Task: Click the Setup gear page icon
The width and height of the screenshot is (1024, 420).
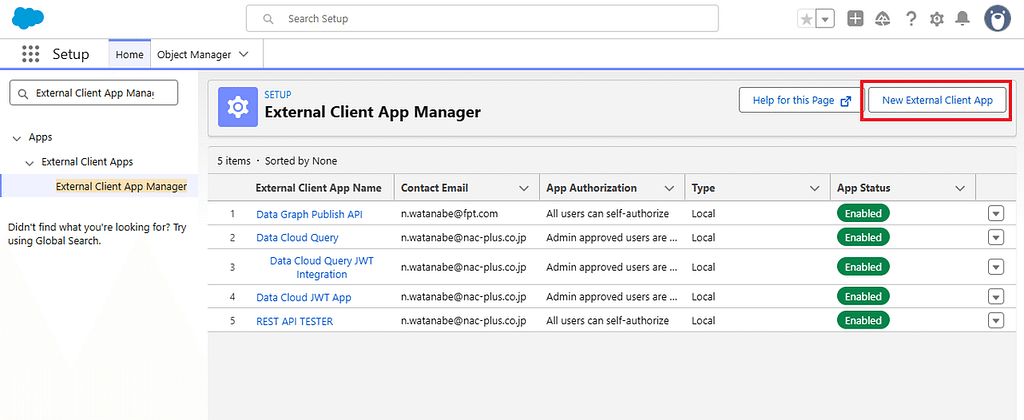Action: click(238, 106)
